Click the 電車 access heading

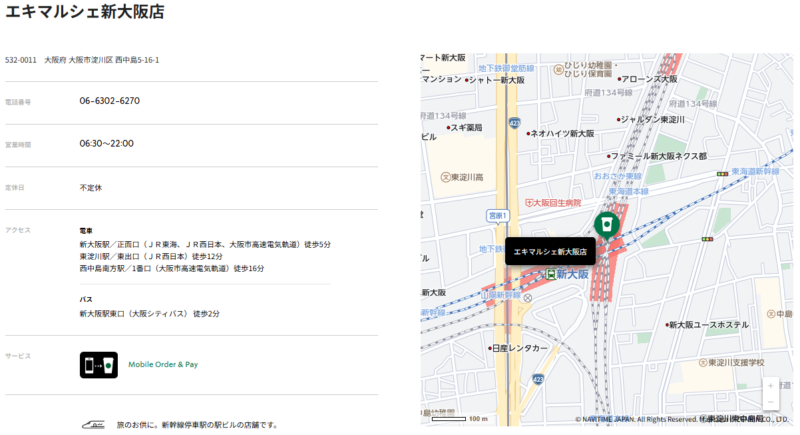coord(86,231)
